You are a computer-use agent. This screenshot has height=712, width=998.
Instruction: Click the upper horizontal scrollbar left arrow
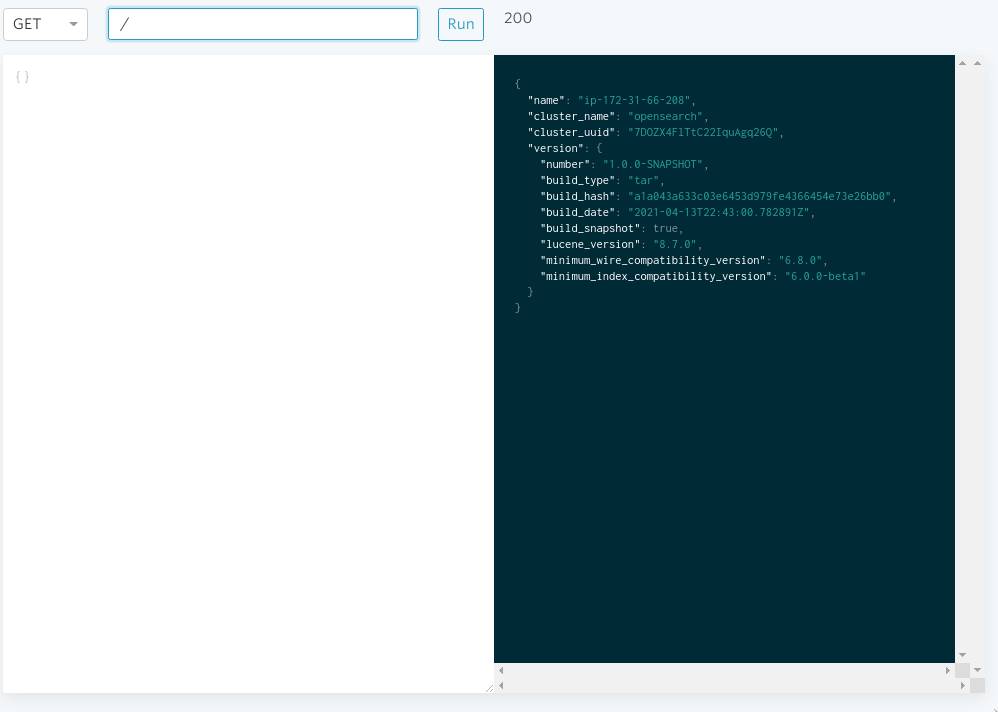click(501, 670)
